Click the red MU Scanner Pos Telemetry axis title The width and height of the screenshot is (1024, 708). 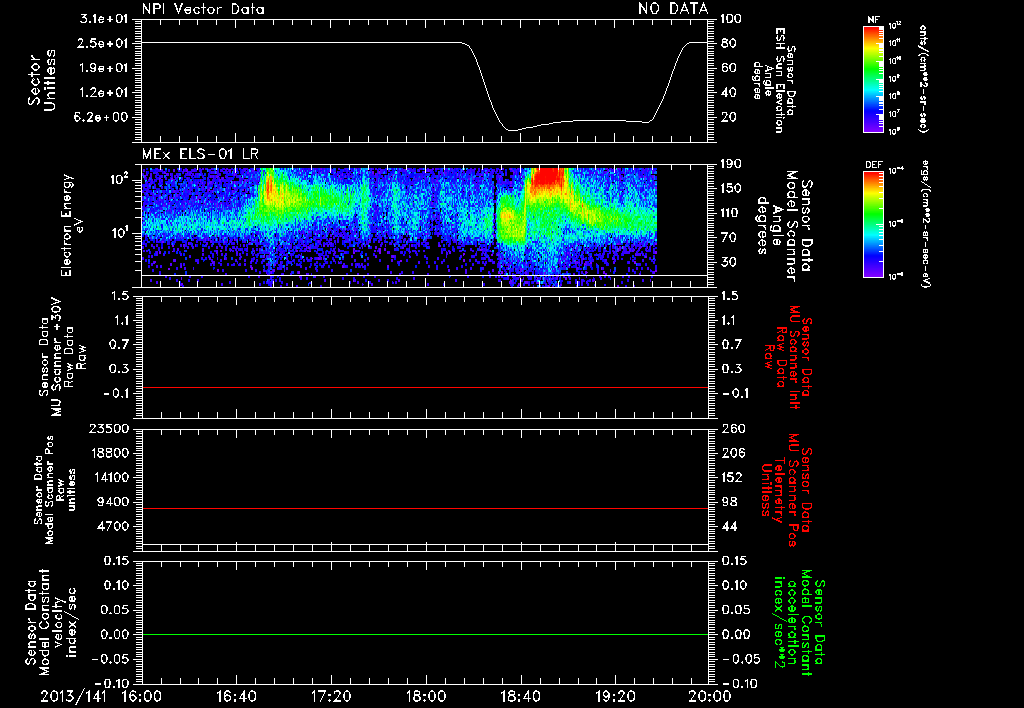787,490
